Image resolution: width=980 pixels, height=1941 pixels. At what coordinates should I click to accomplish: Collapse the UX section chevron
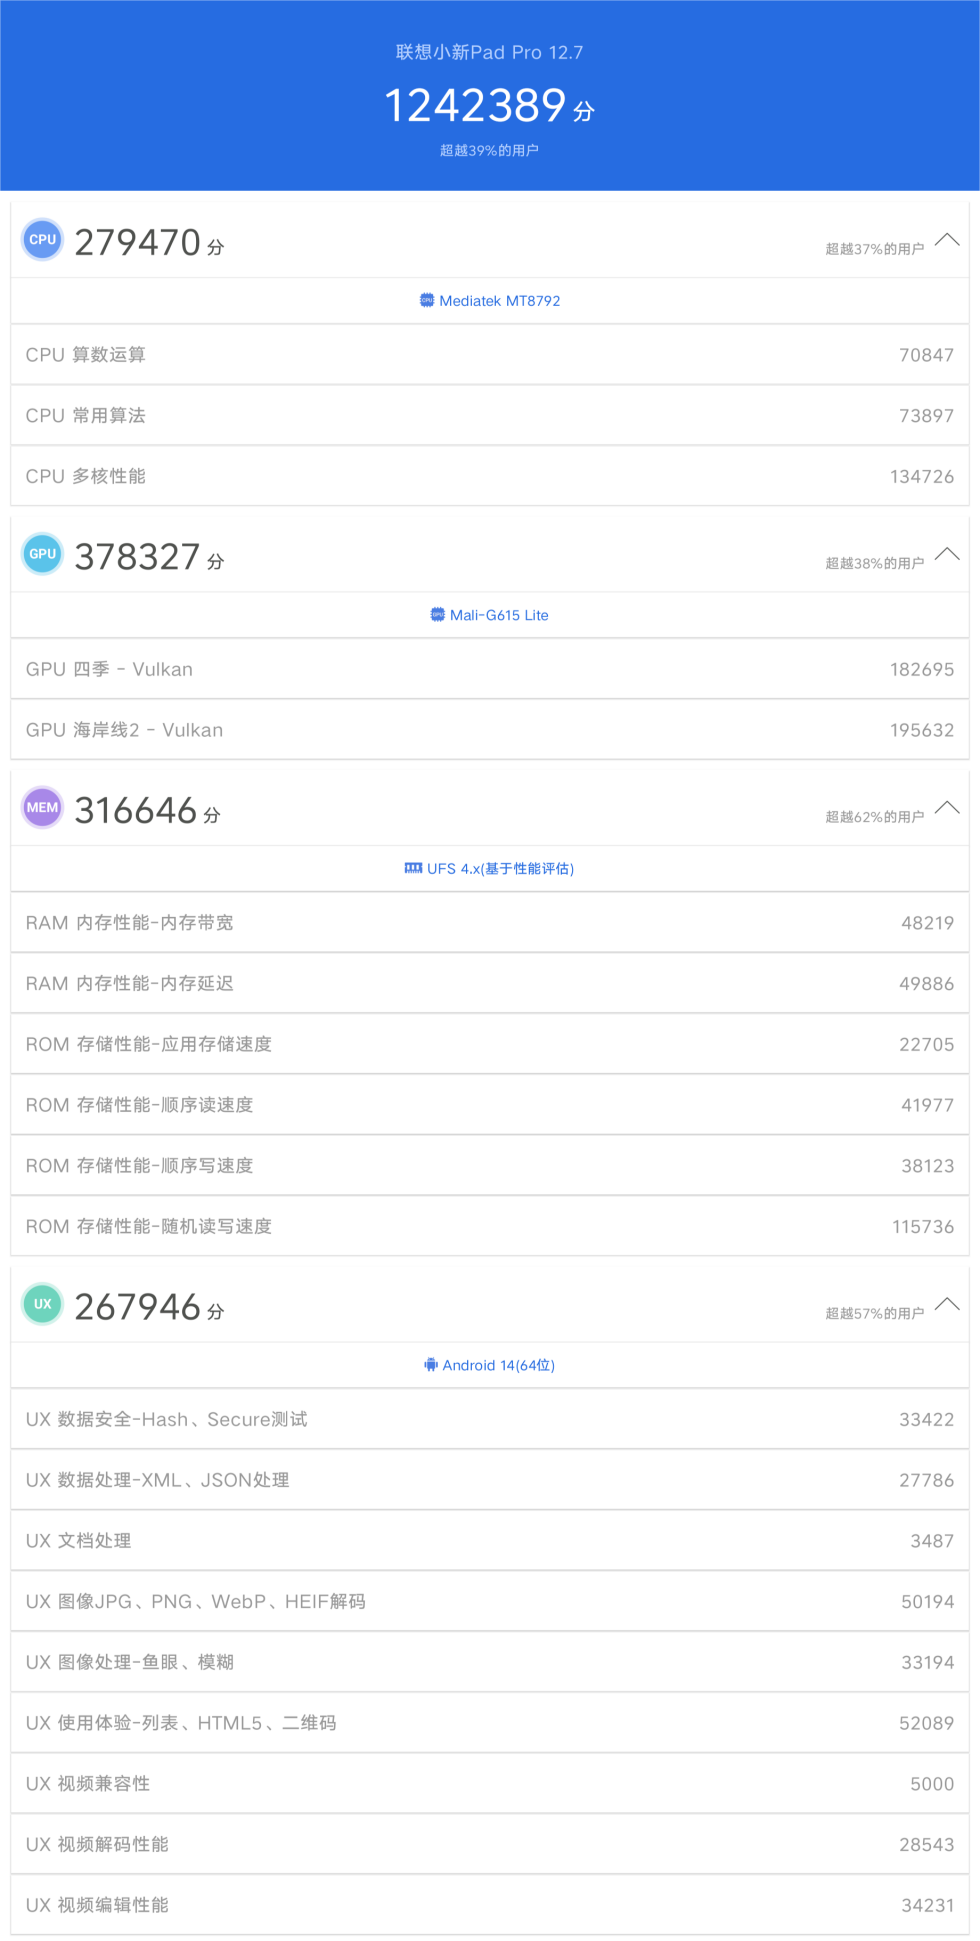pos(947,1304)
